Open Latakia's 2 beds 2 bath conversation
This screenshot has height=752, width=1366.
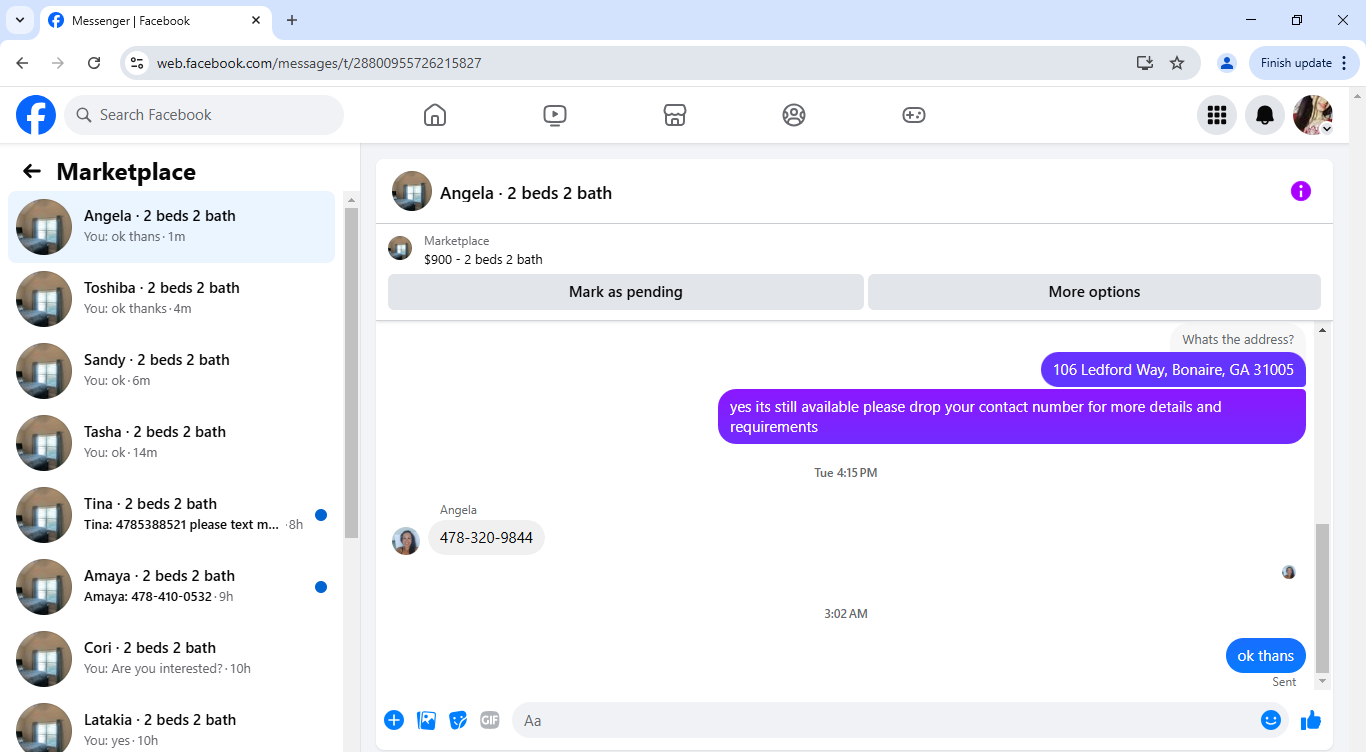[x=171, y=723]
